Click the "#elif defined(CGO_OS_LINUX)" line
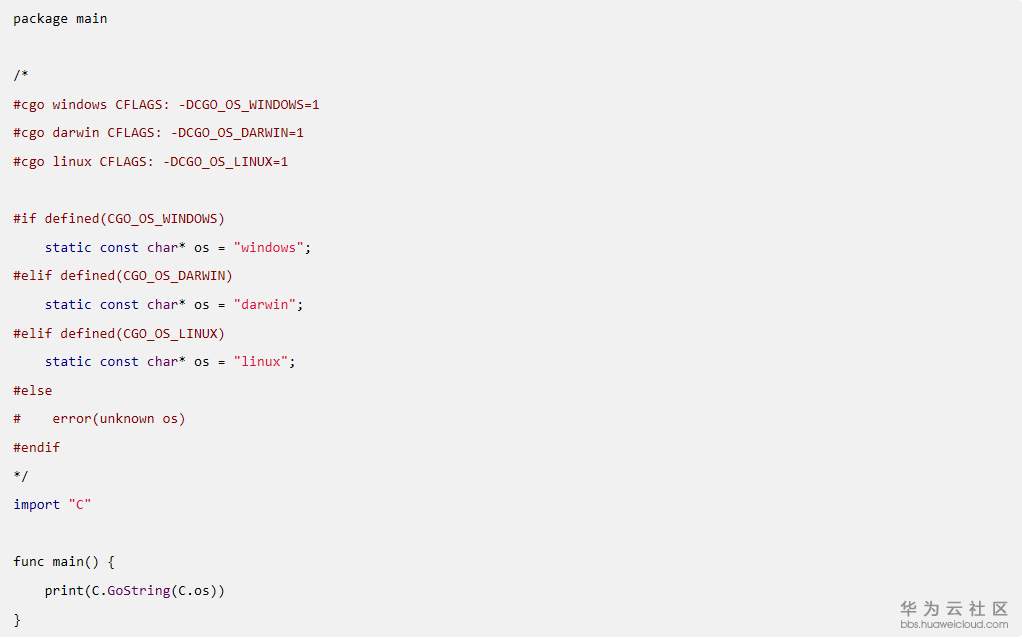This screenshot has height=639, width=1022. tap(119, 334)
